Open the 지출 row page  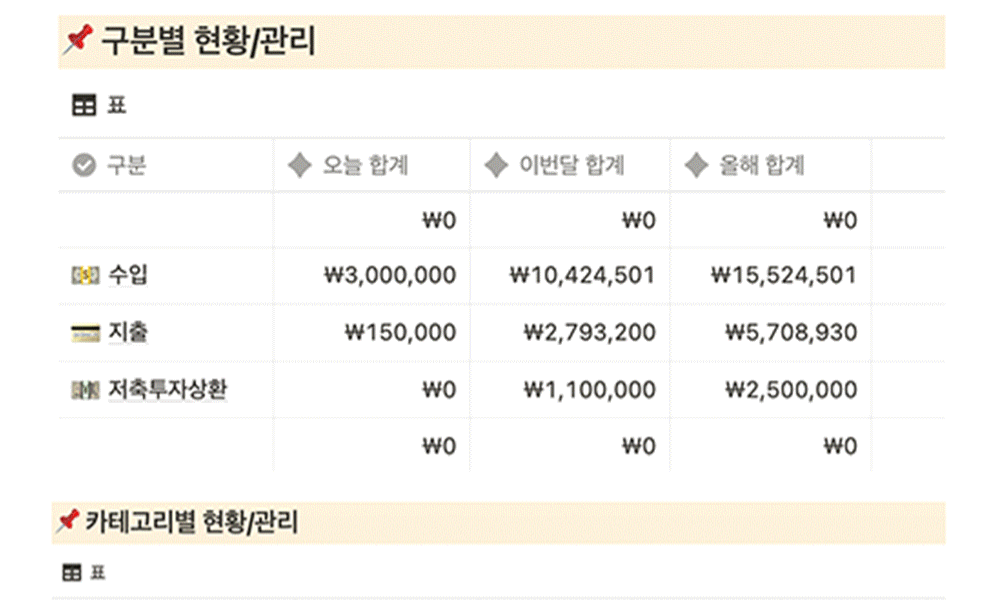click(128, 332)
